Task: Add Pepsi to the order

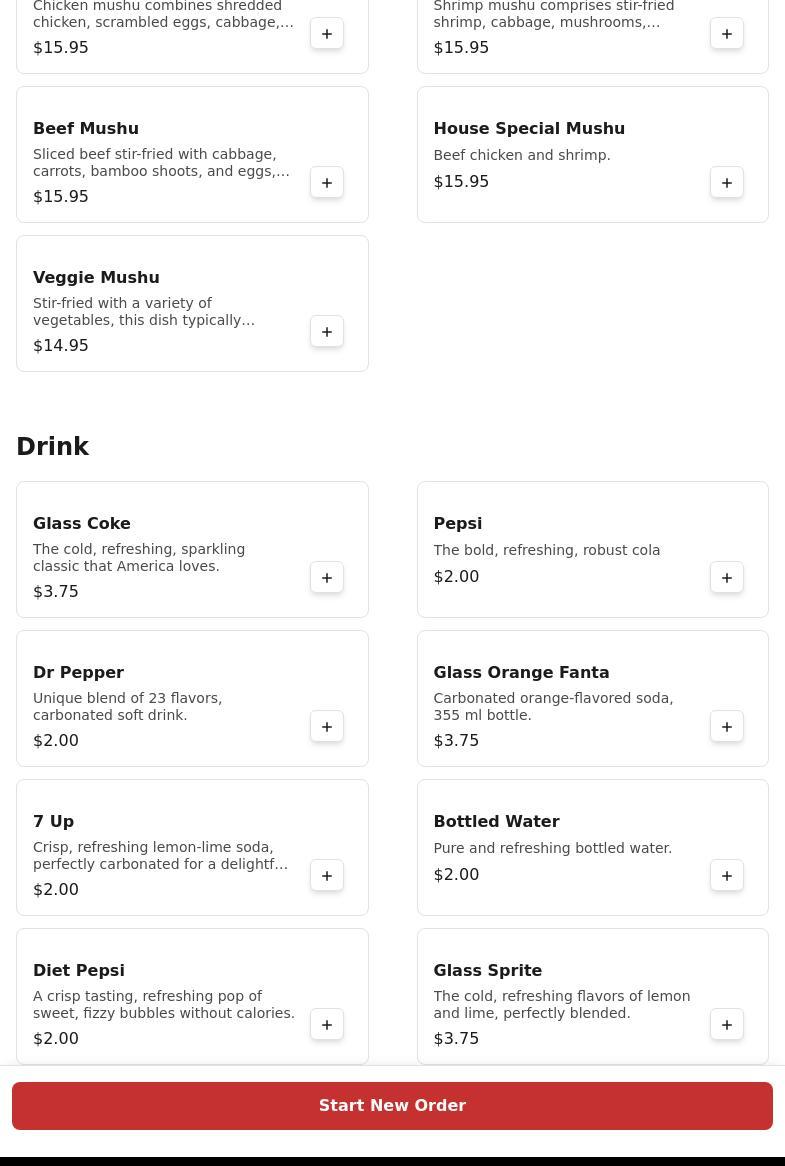Action: pyautogui.click(x=727, y=578)
